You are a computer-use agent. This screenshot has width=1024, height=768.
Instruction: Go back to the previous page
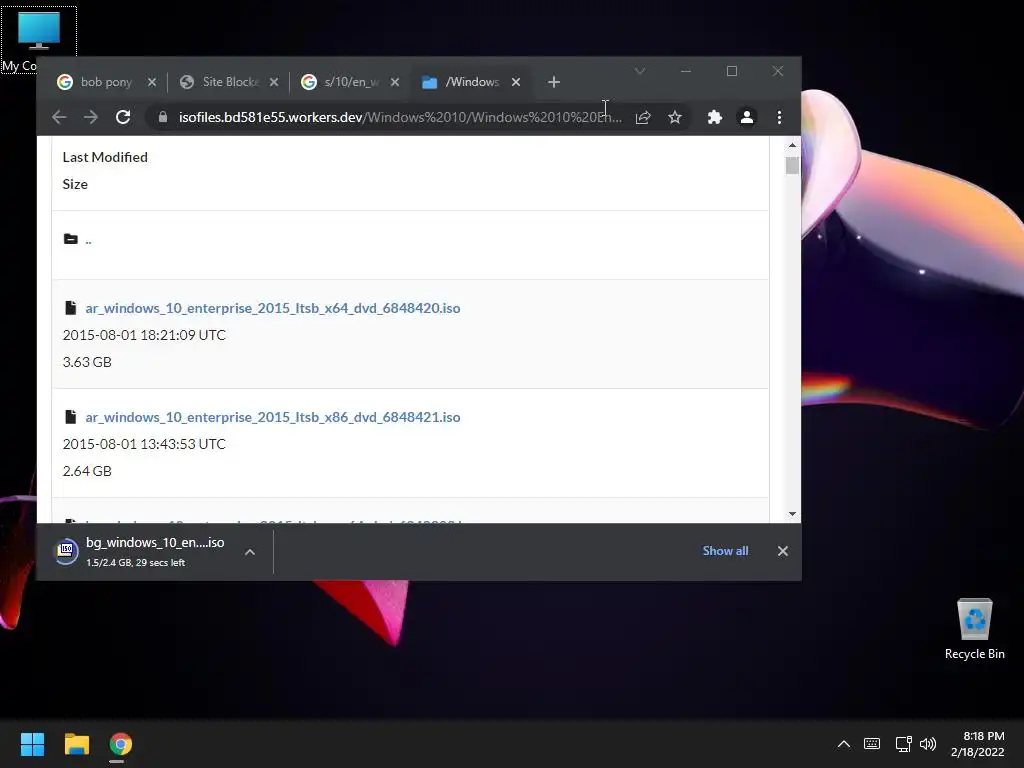point(59,117)
